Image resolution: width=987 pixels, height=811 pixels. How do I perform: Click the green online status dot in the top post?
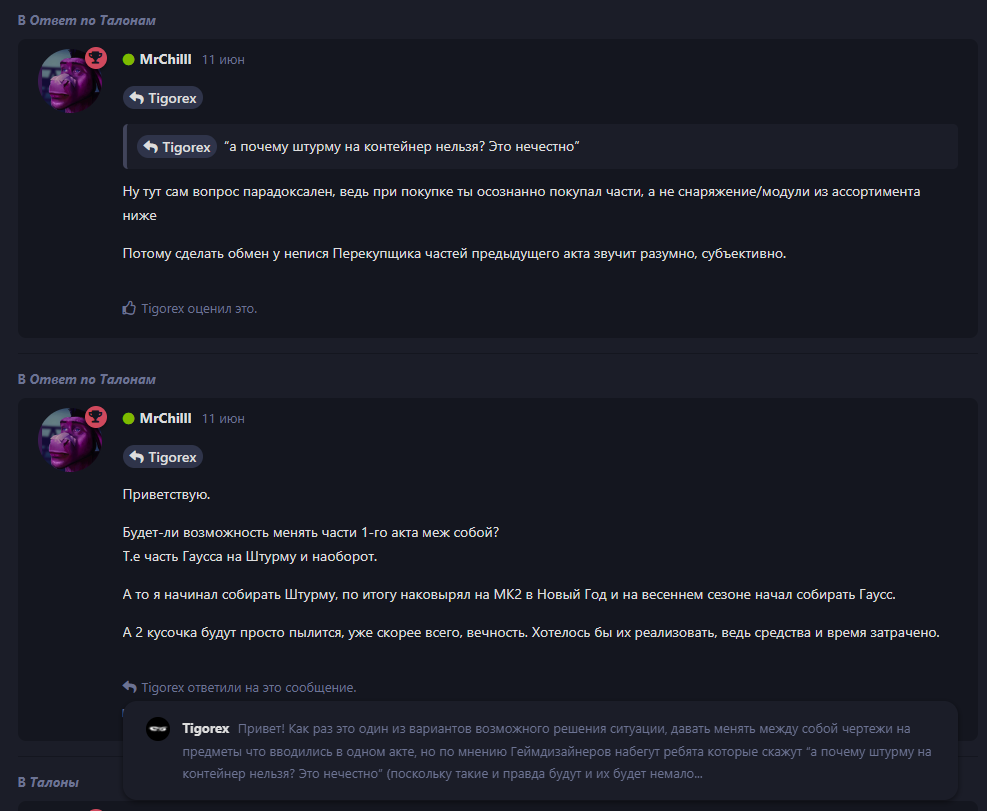pyautogui.click(x=128, y=59)
